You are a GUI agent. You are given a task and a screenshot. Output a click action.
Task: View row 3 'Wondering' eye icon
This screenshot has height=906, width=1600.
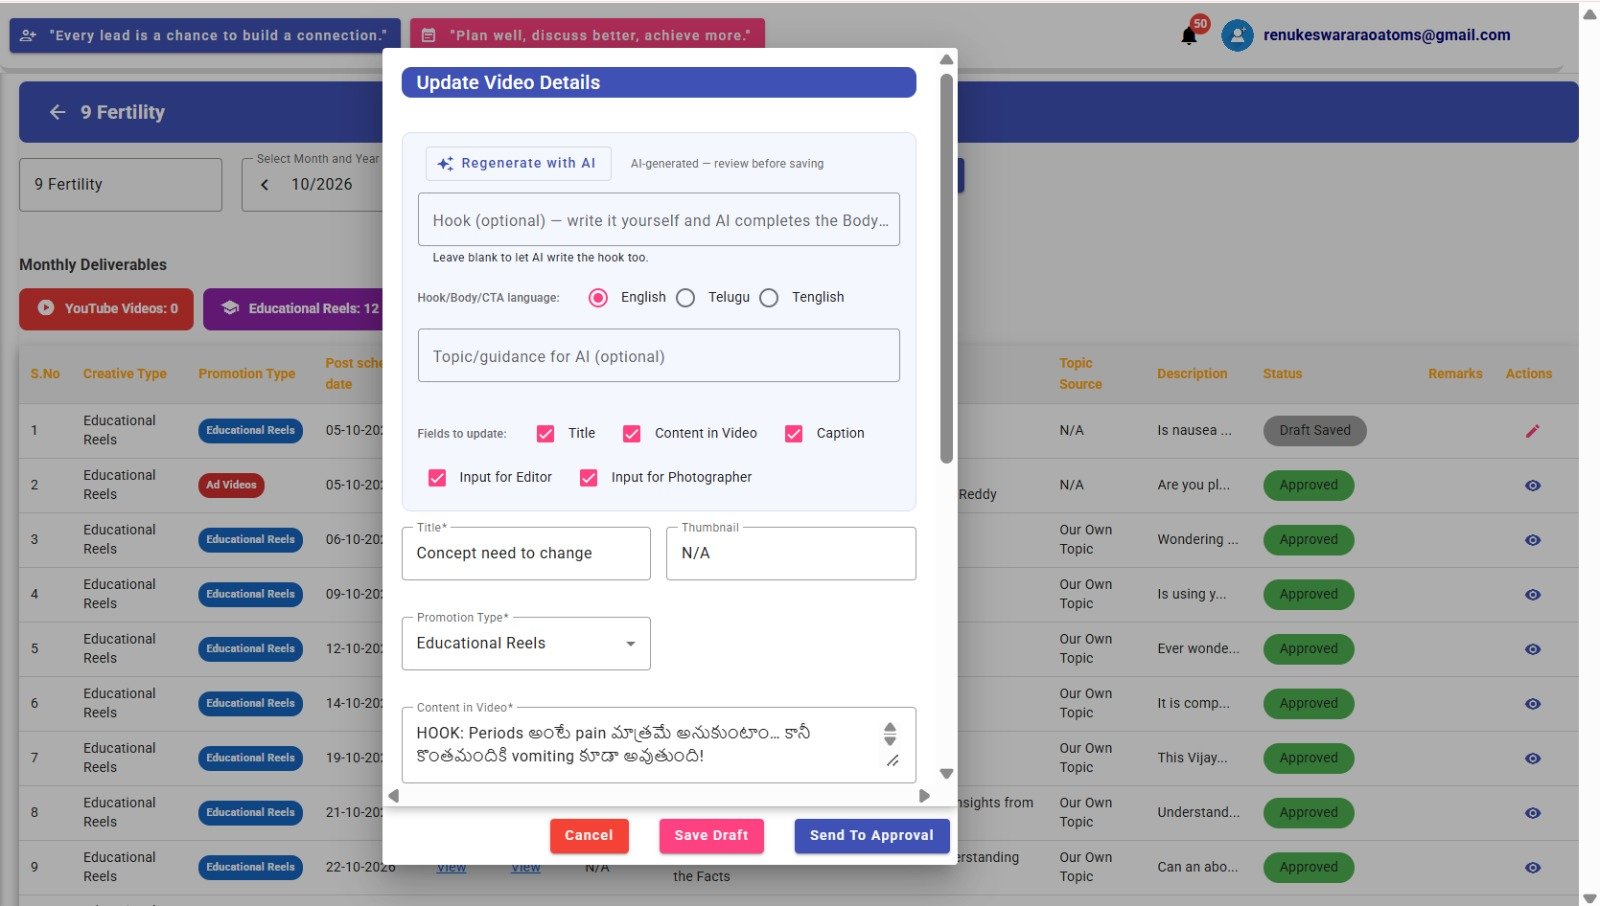pos(1532,540)
